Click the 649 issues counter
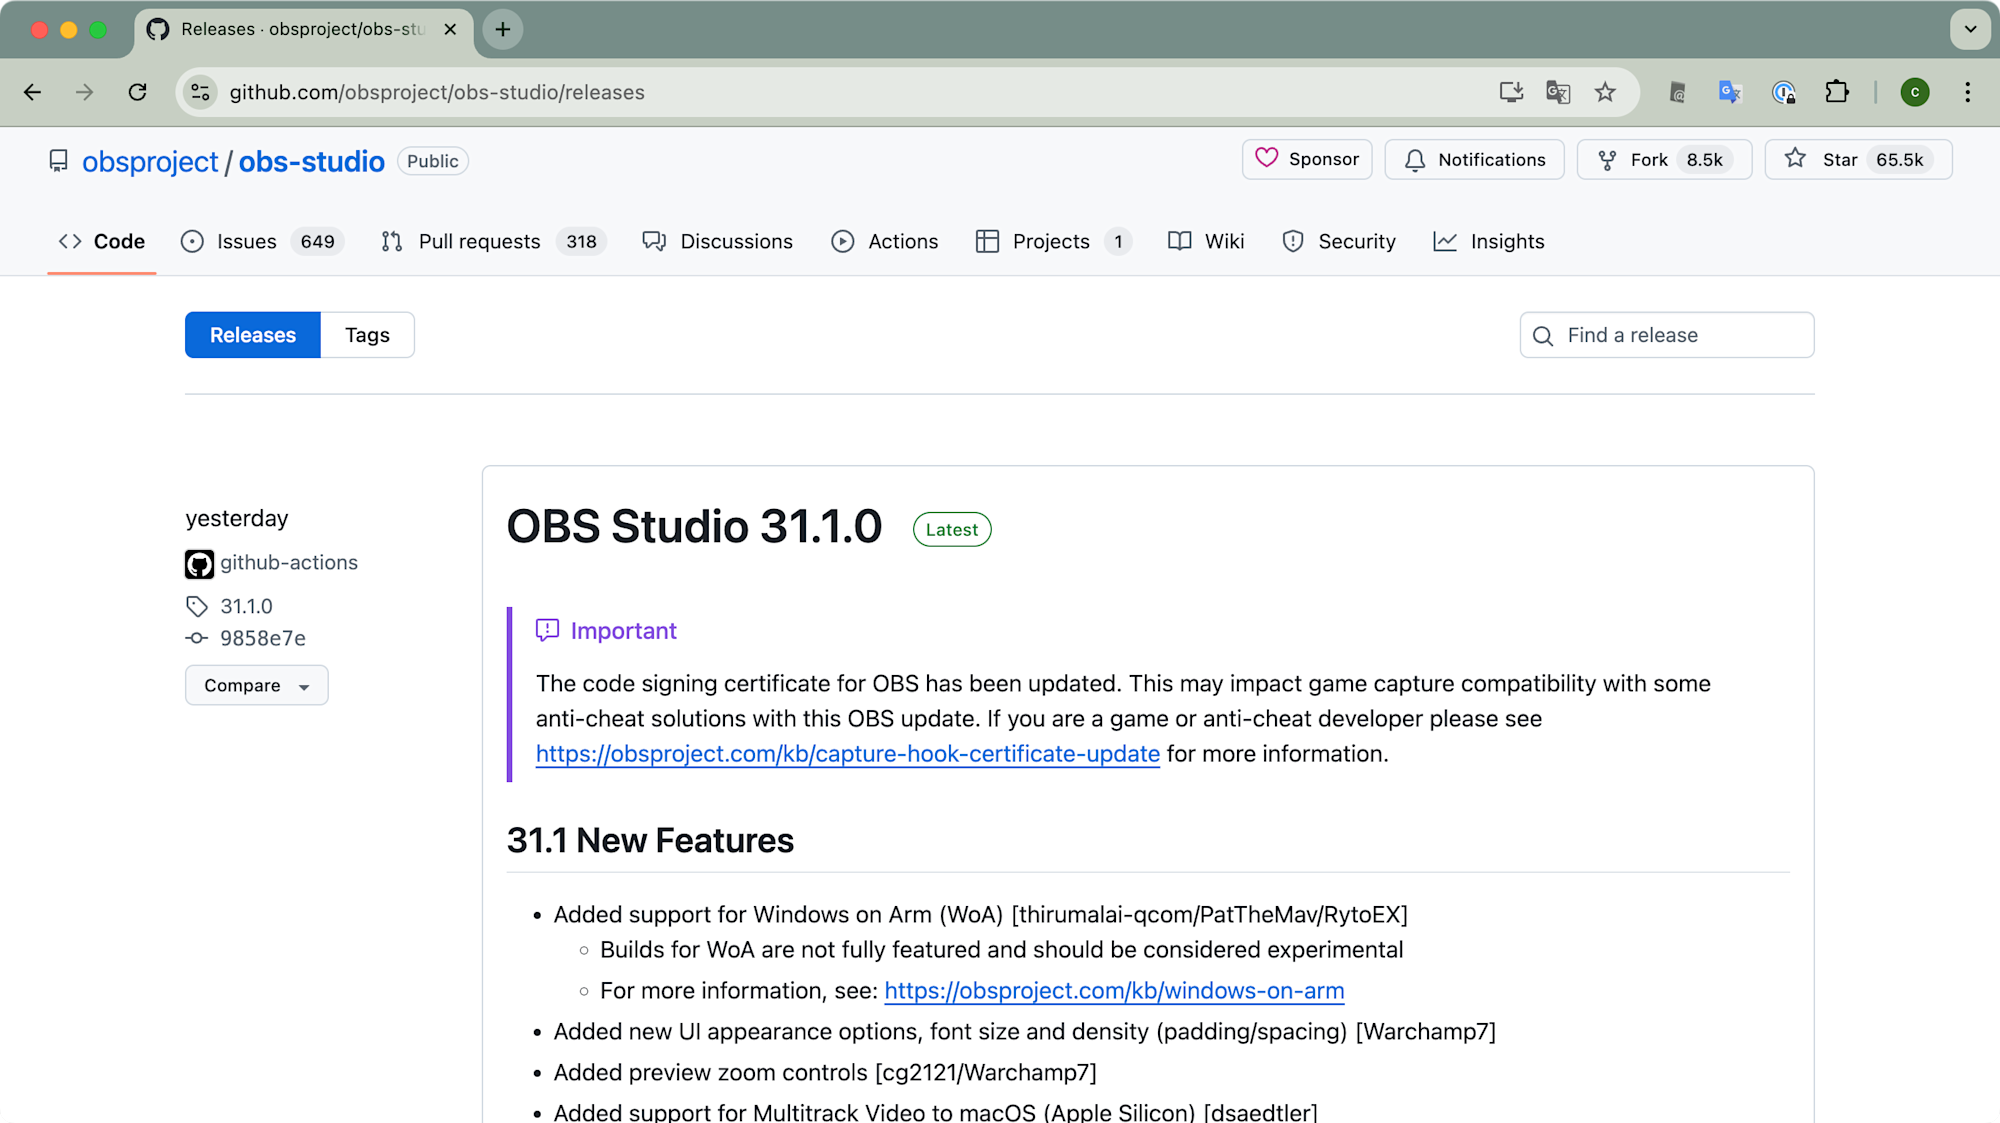Screen dimensions: 2000x1123 (318, 242)
